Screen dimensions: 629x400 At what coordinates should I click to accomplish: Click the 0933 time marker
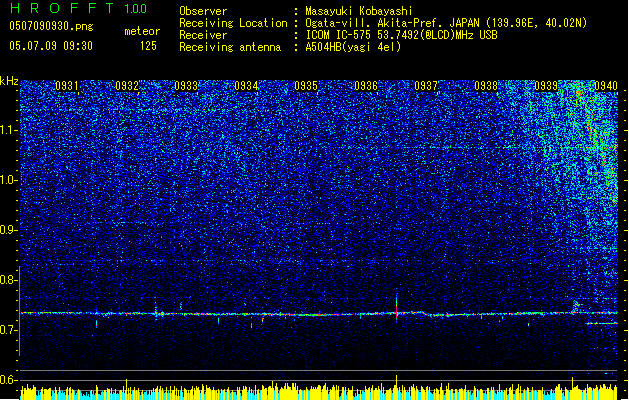coord(186,86)
